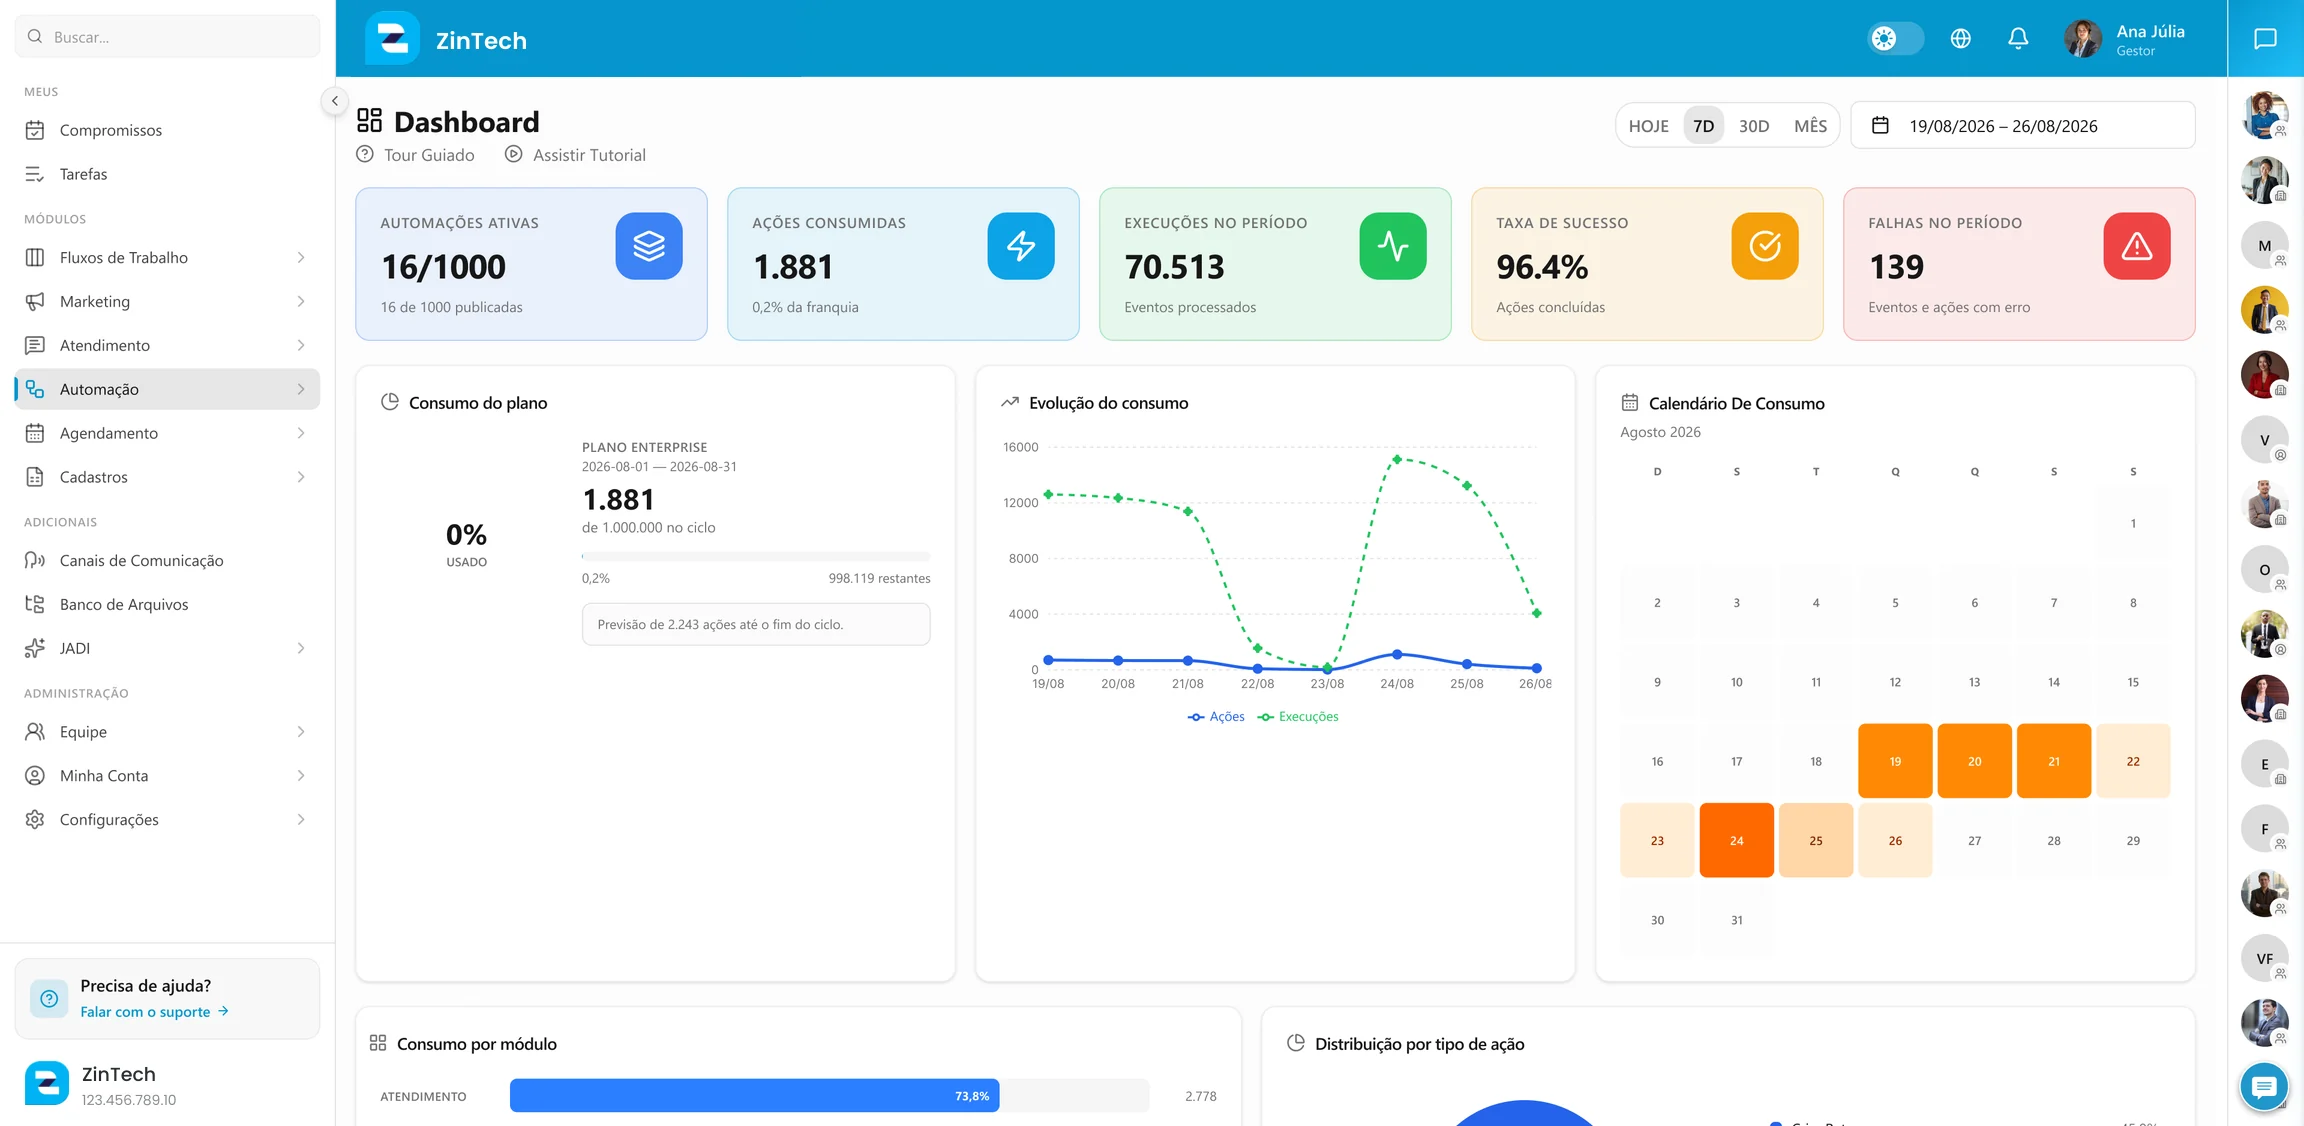Select the 7D period tab
Viewport: 2304px width, 1126px height.
pos(1704,126)
